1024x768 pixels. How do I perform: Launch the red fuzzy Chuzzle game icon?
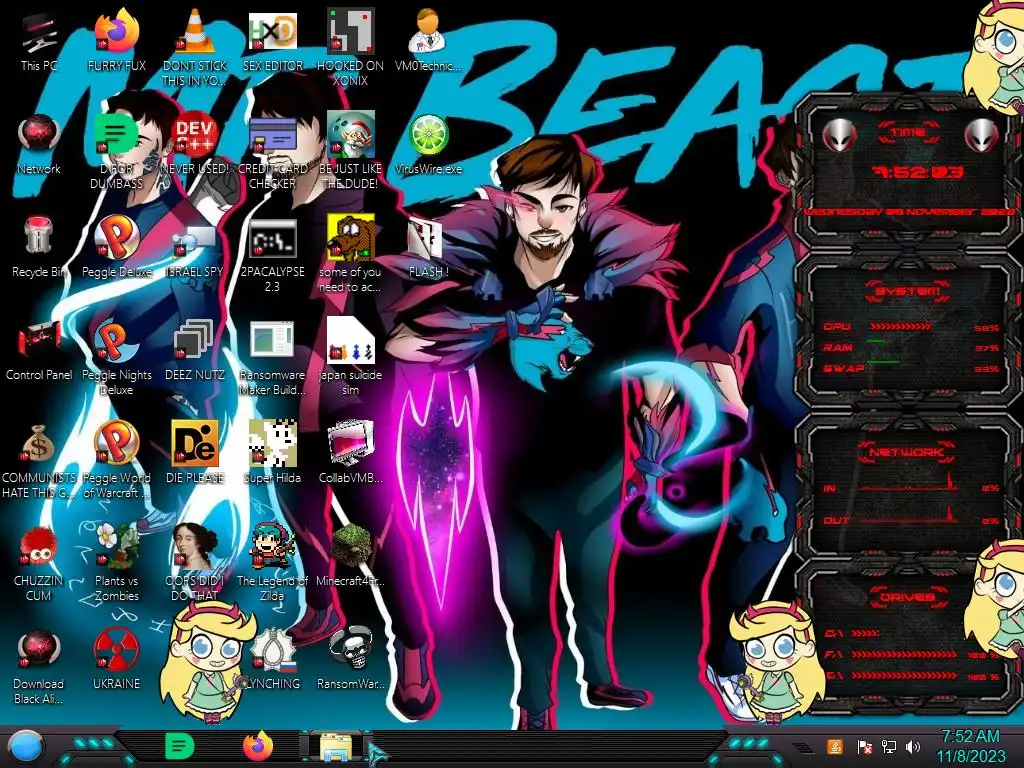(x=39, y=564)
